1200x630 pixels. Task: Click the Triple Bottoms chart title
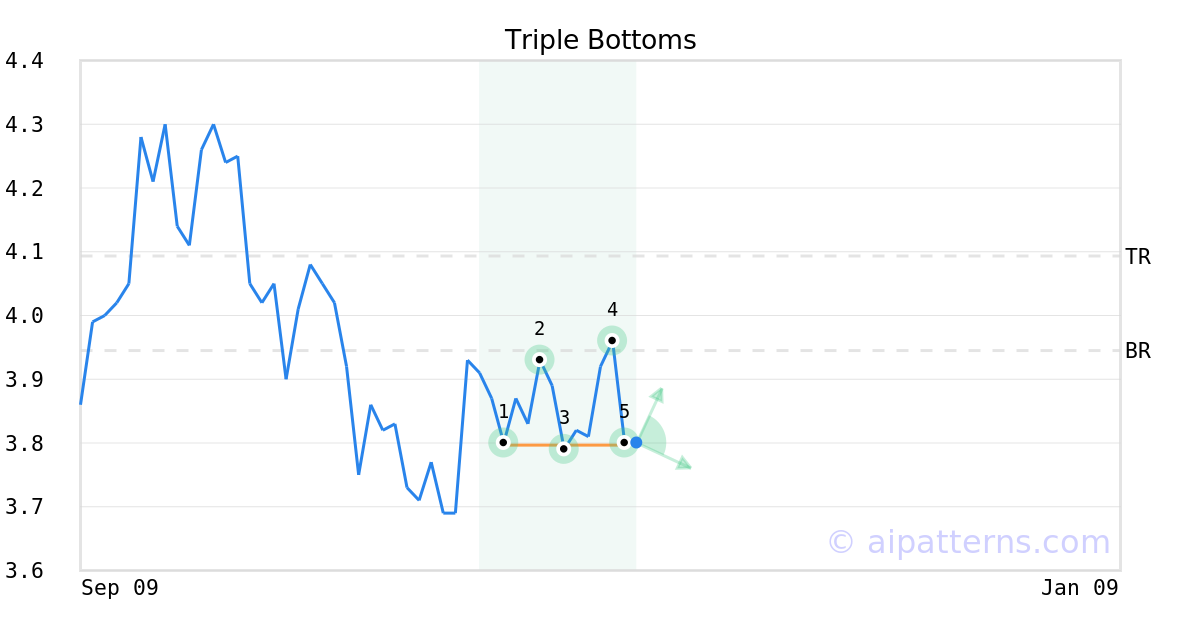[600, 40]
